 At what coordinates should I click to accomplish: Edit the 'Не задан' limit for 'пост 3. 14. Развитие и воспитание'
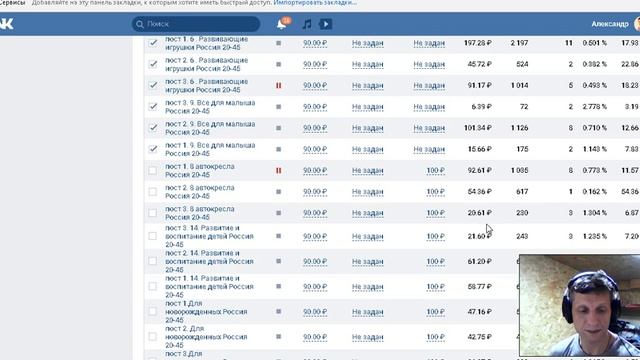coord(367,236)
